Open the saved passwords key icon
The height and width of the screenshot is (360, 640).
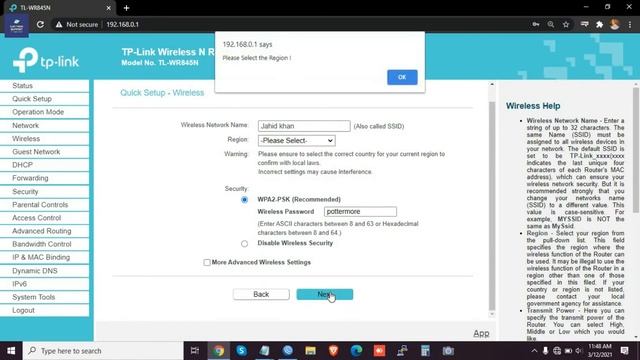coord(536,24)
